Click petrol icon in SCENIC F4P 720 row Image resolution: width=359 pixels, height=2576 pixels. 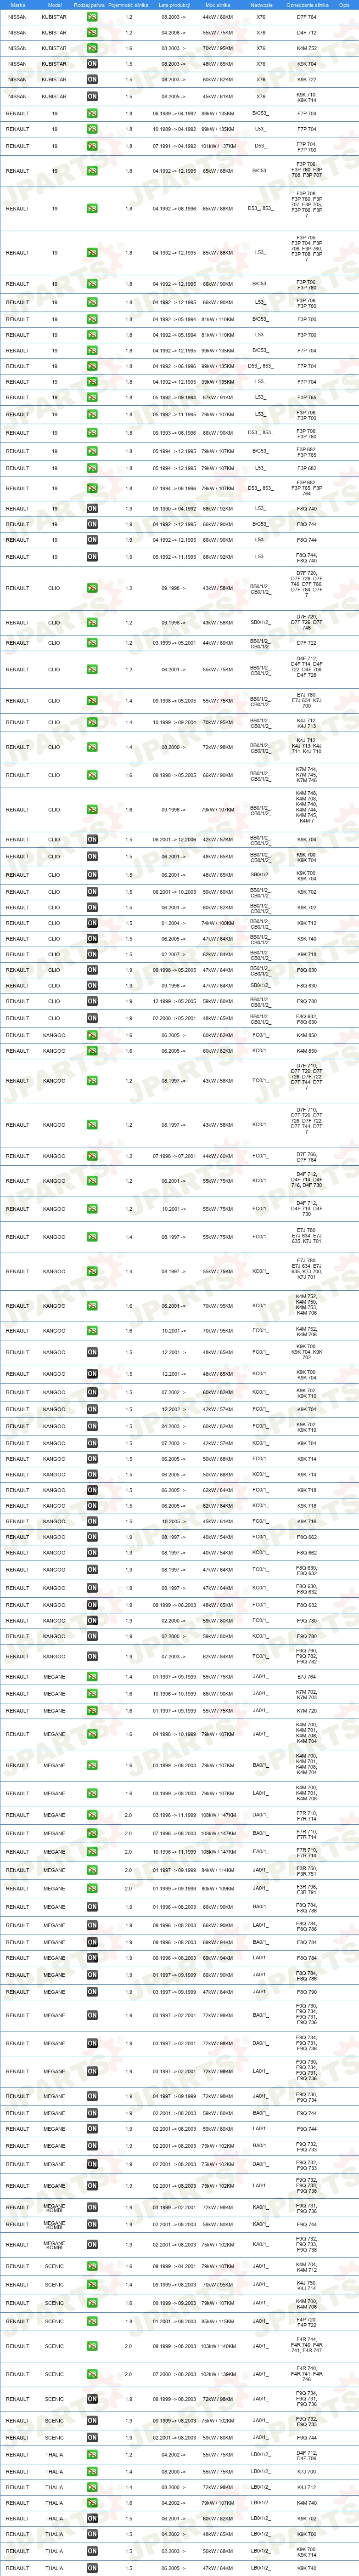[92, 2321]
